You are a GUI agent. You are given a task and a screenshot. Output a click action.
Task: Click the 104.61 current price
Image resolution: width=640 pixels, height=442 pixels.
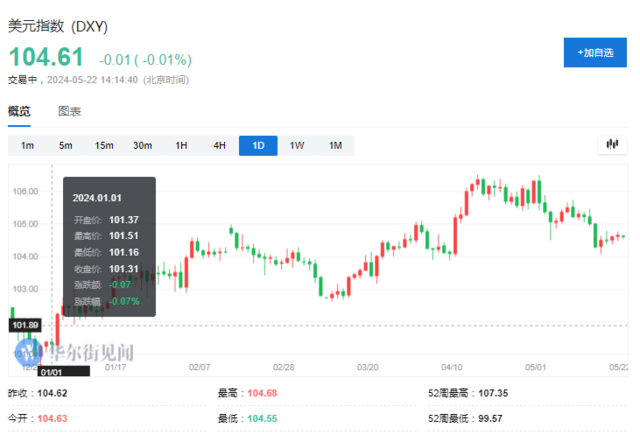45,58
